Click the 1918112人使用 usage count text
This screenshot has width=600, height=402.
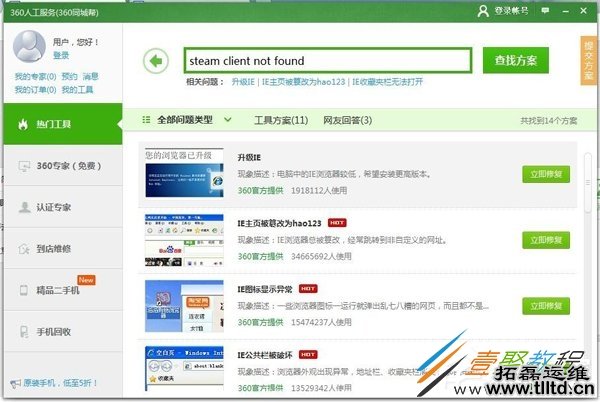coord(319,190)
